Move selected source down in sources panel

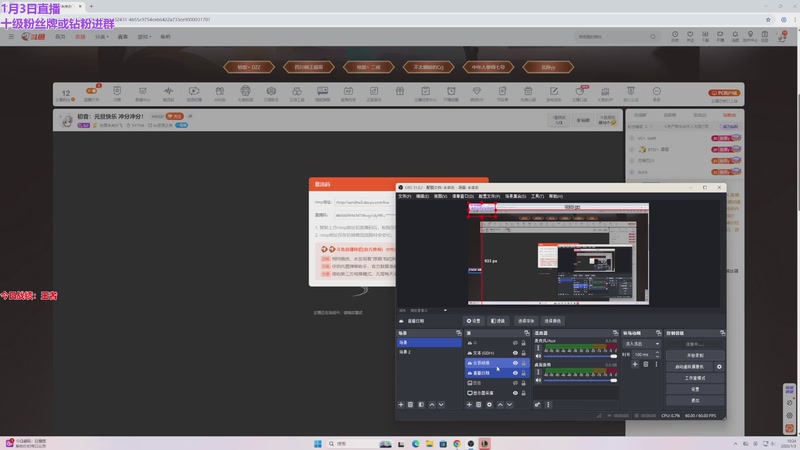point(509,405)
